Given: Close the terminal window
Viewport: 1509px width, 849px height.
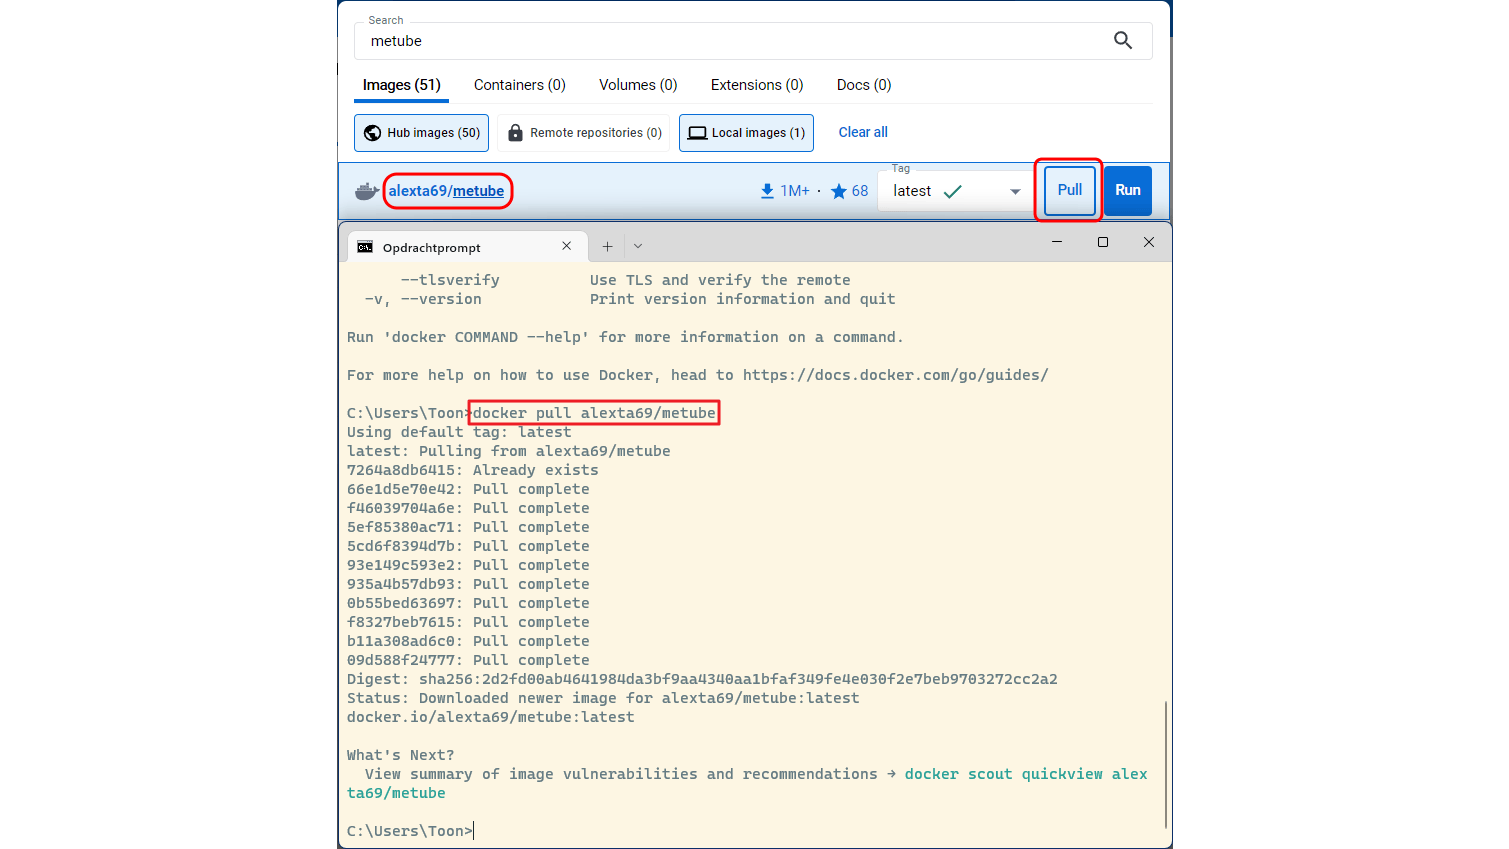Looking at the screenshot, I should tap(1149, 242).
